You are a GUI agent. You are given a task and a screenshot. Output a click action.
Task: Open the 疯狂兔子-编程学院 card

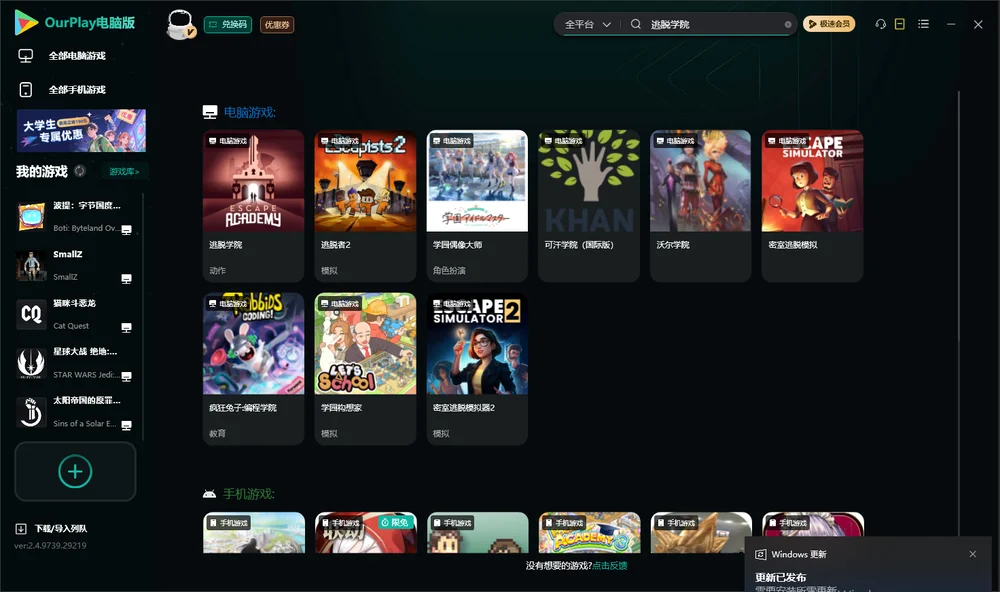[x=253, y=369]
